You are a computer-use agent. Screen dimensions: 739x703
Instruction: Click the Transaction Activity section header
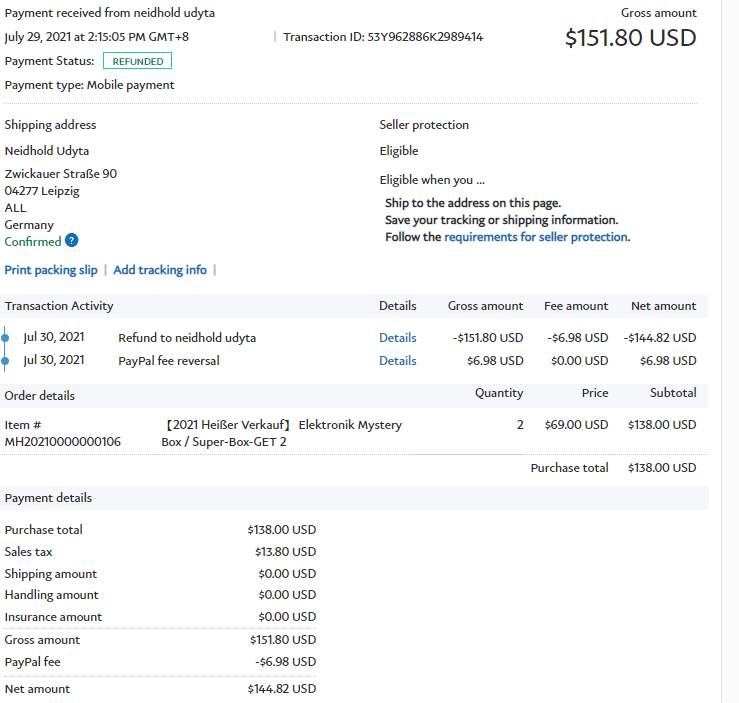[x=59, y=306]
